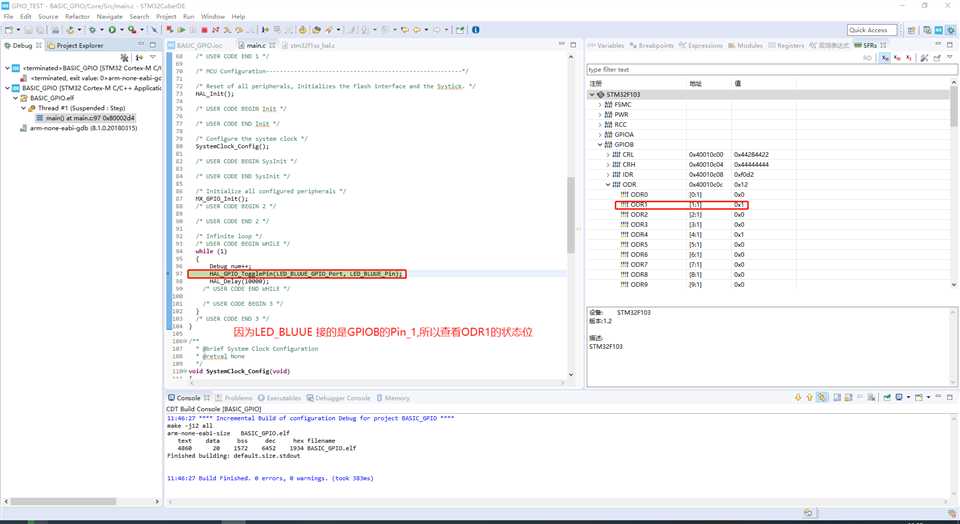Click decimal format icon in SFRs view
The image size is (960, 524).
pyautogui.click(x=897, y=58)
